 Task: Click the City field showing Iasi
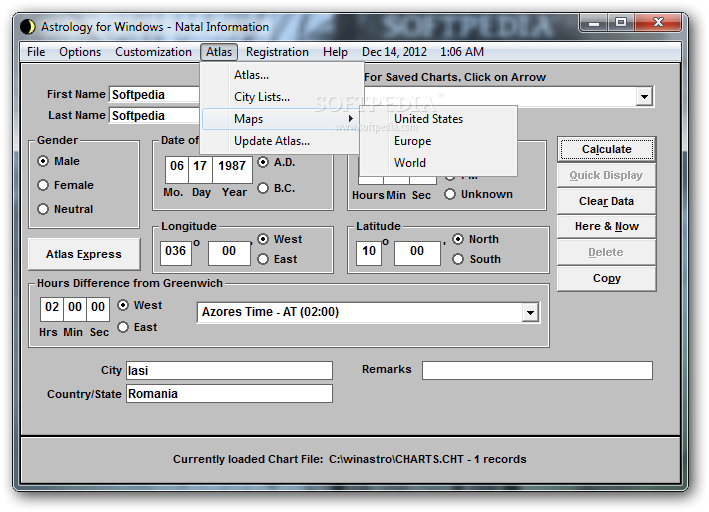pos(229,370)
